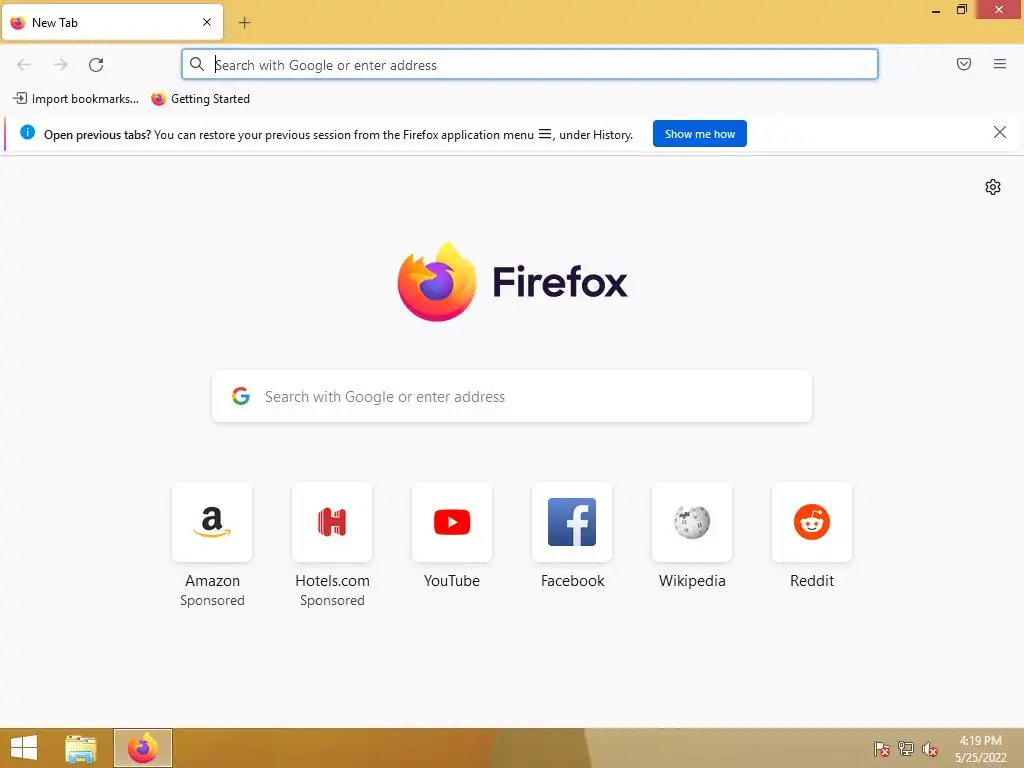Click the Forward navigation arrow
The width and height of the screenshot is (1024, 768).
tap(60, 65)
